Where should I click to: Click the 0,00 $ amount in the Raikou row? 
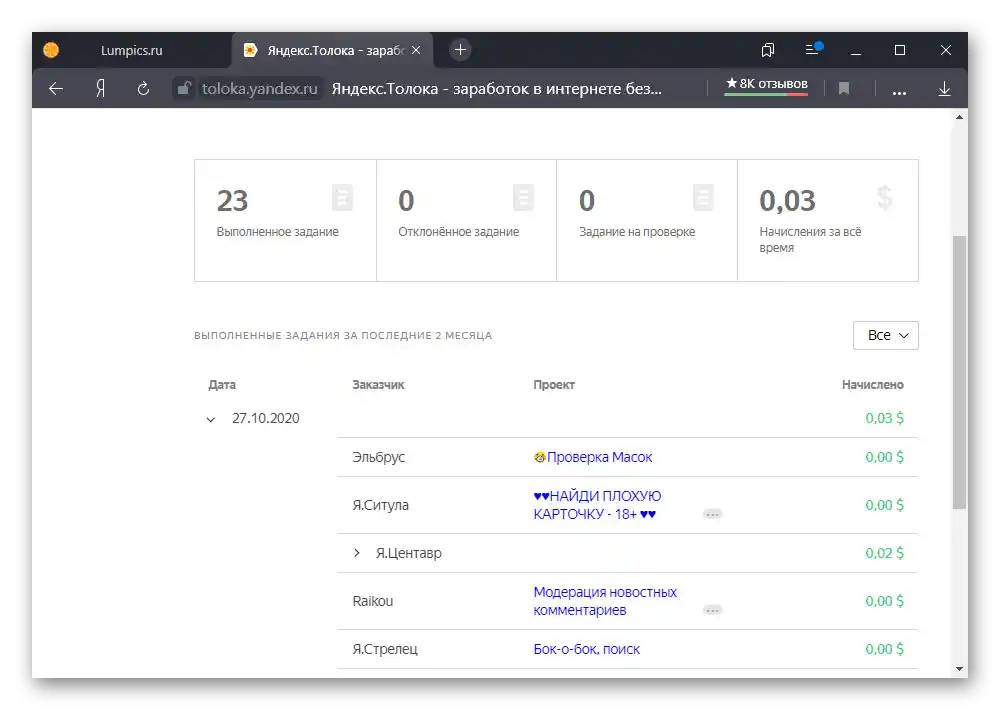coord(885,602)
